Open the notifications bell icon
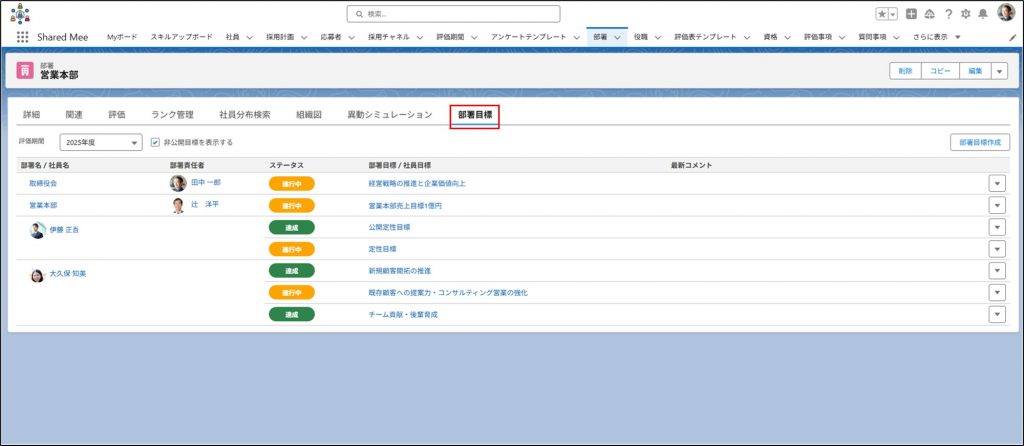 coord(982,14)
